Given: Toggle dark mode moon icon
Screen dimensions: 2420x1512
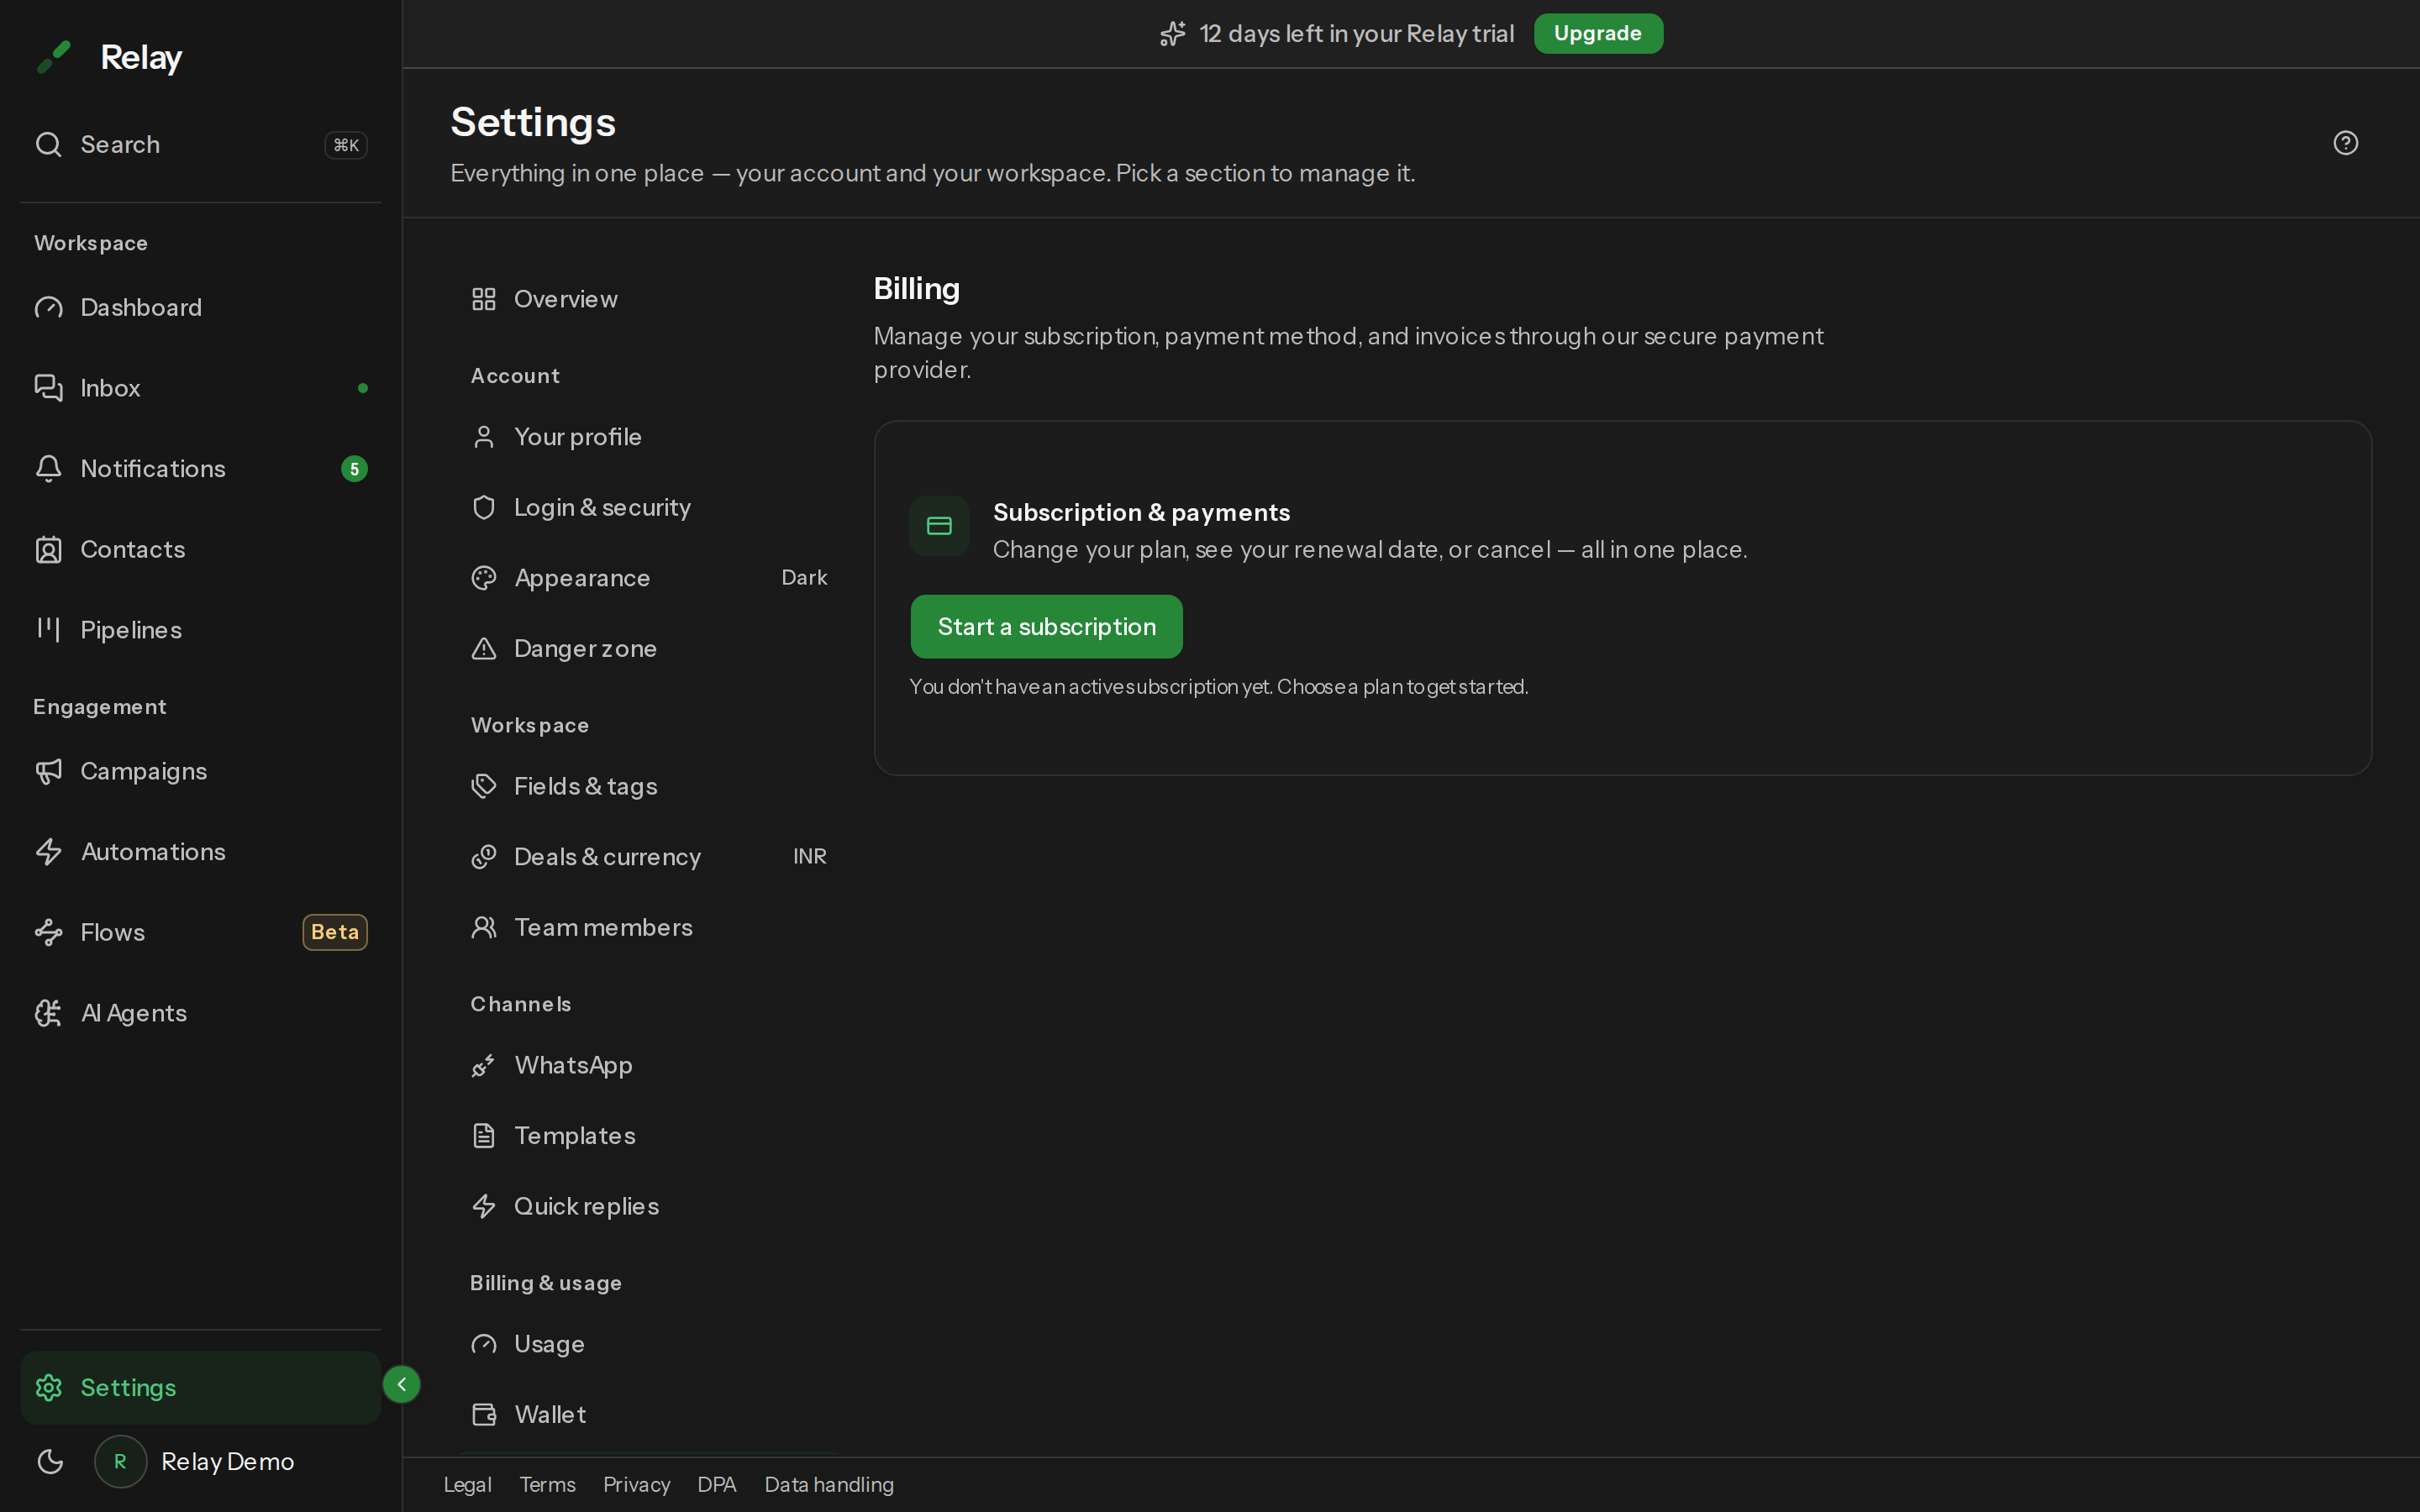Looking at the screenshot, I should tap(50, 1461).
